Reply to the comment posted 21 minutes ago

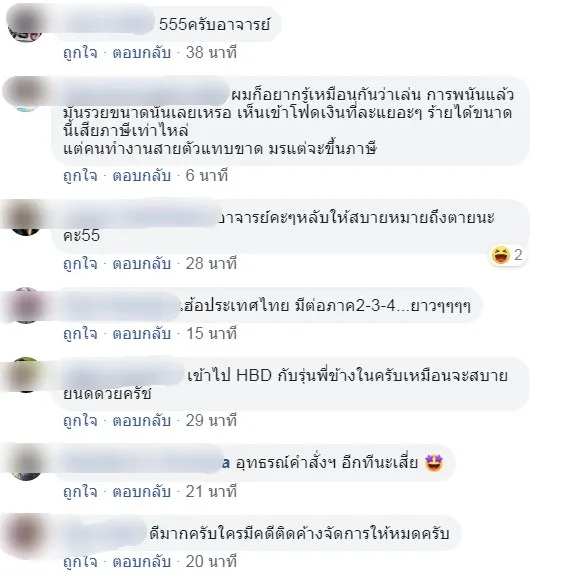pos(142,492)
